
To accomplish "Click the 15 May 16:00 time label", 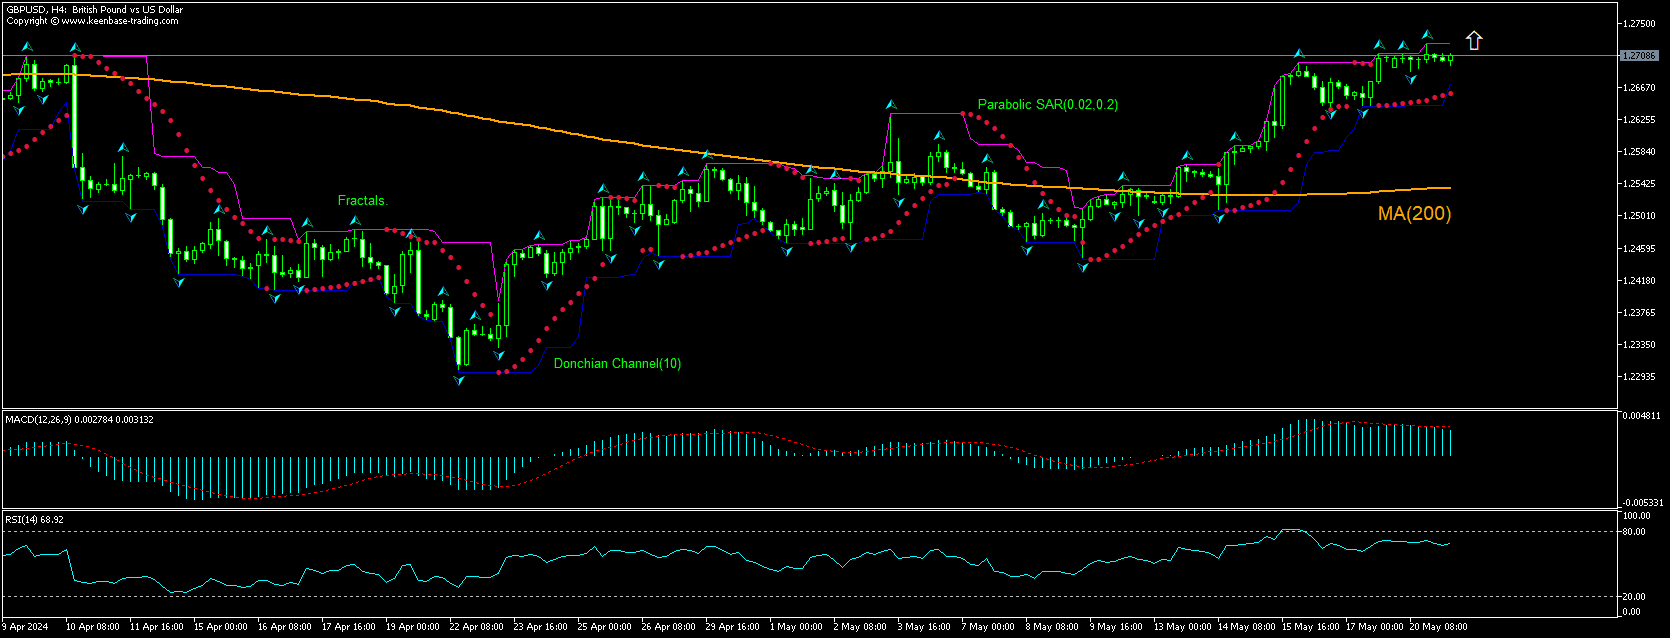I will (1311, 627).
